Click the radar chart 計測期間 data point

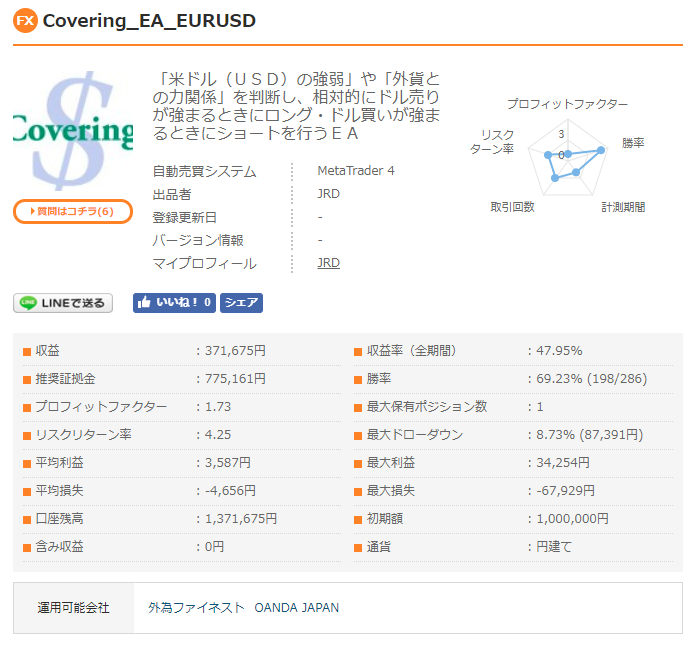coord(576,172)
